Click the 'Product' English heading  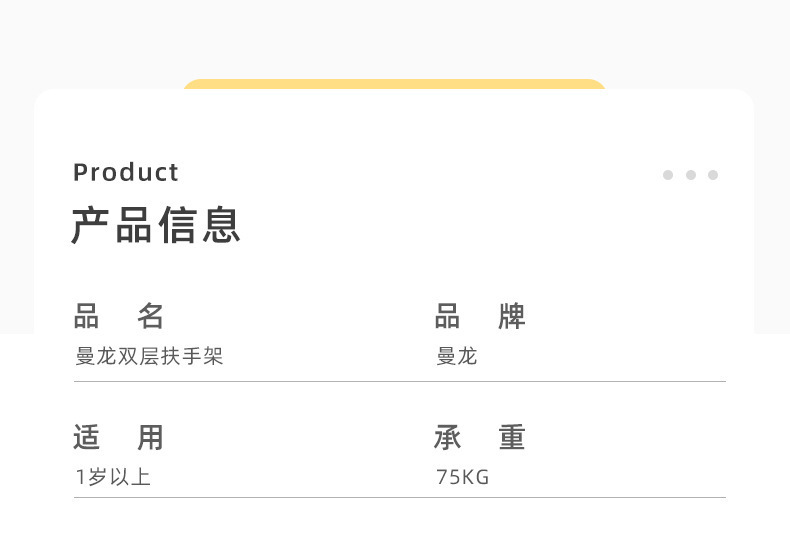click(x=126, y=172)
